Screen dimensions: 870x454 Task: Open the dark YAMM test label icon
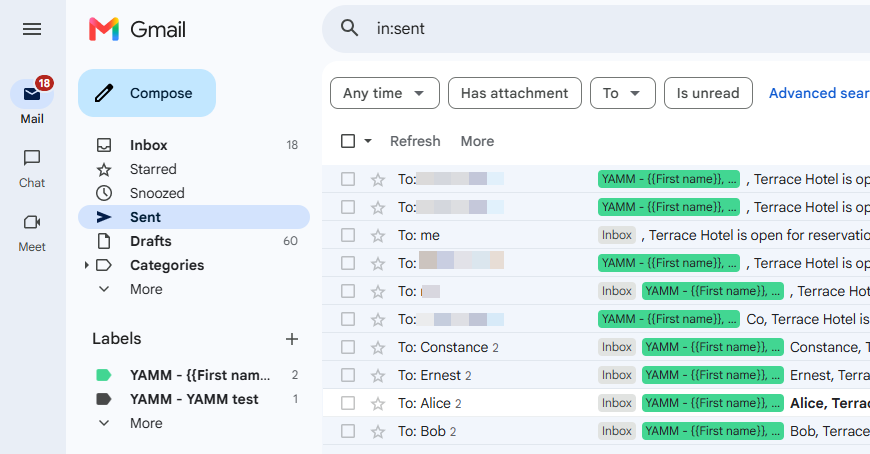tap(104, 399)
